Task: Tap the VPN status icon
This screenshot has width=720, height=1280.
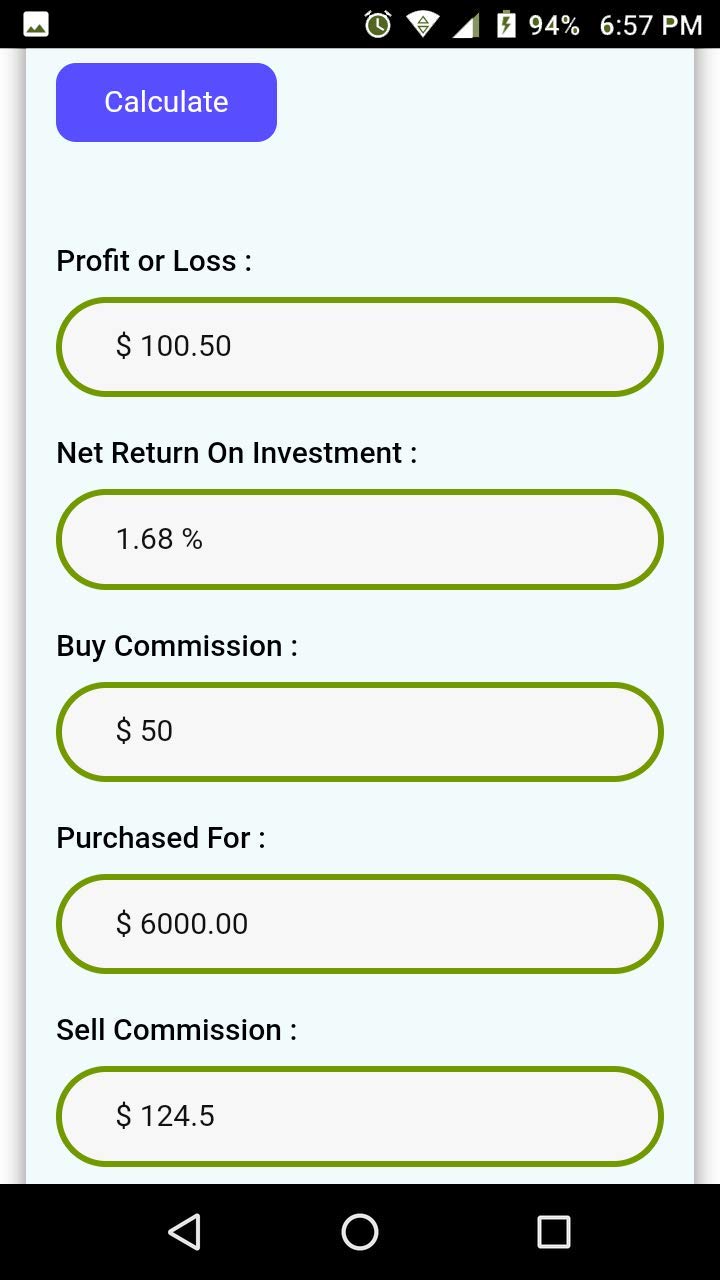Action: (422, 25)
